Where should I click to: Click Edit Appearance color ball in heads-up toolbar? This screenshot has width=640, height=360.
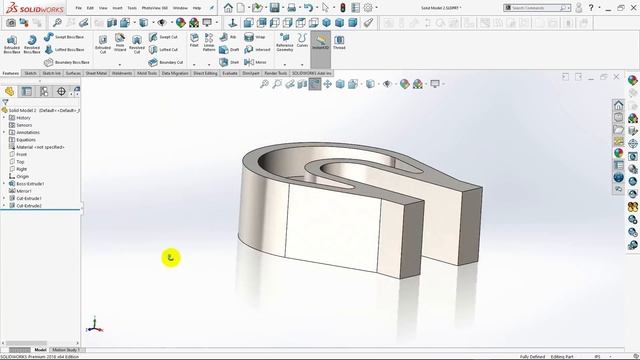[404, 84]
